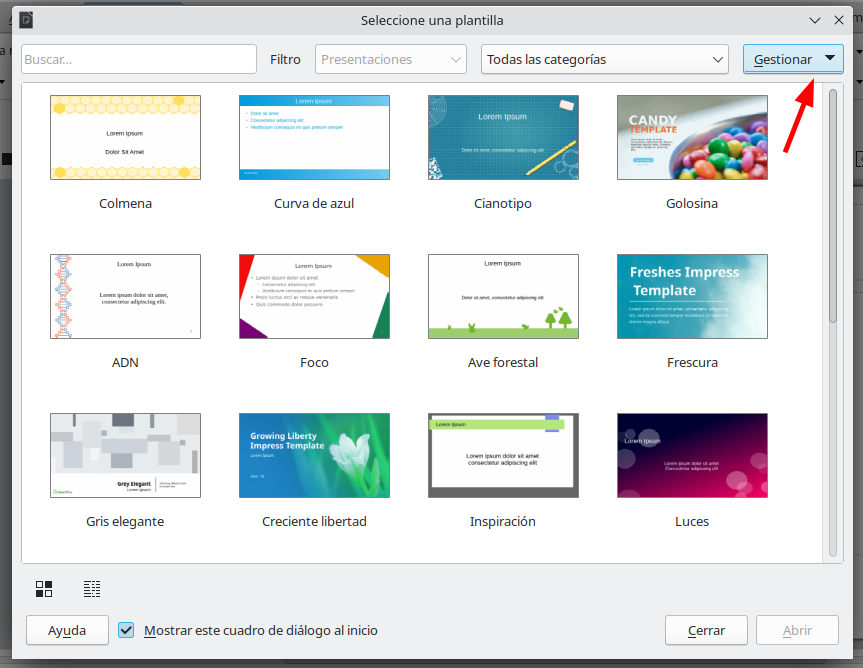863x668 pixels.
Task: Expand the 'Todas las categorías' dropdown
Action: coord(604,59)
